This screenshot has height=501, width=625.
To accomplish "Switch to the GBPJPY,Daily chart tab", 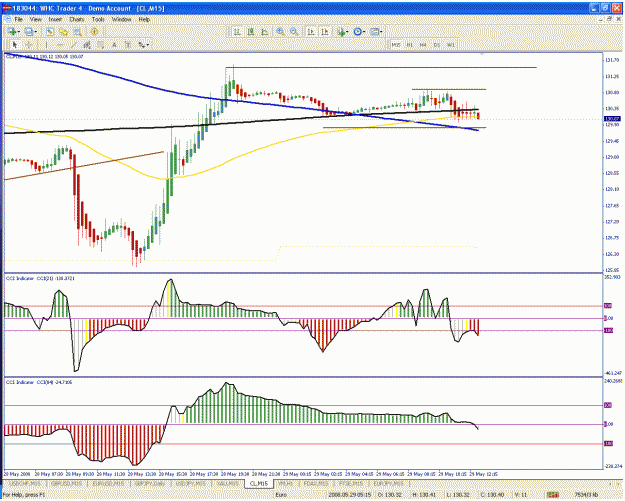I will 150,483.
